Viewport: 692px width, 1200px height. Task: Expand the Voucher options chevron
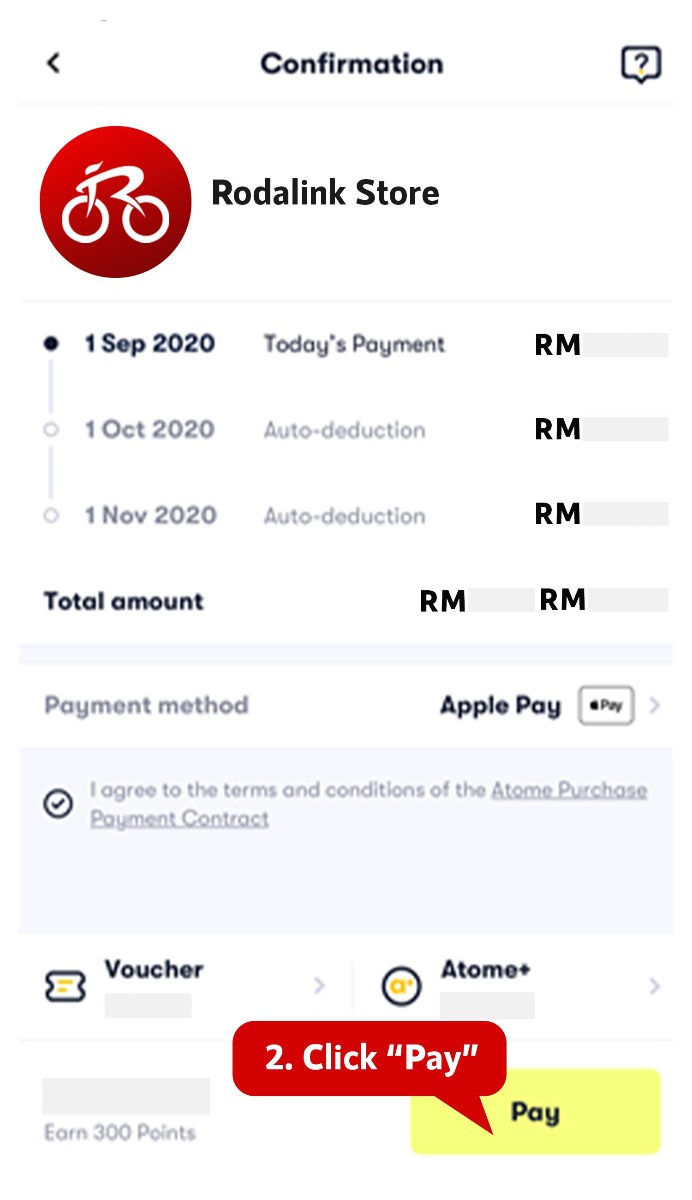pos(319,987)
